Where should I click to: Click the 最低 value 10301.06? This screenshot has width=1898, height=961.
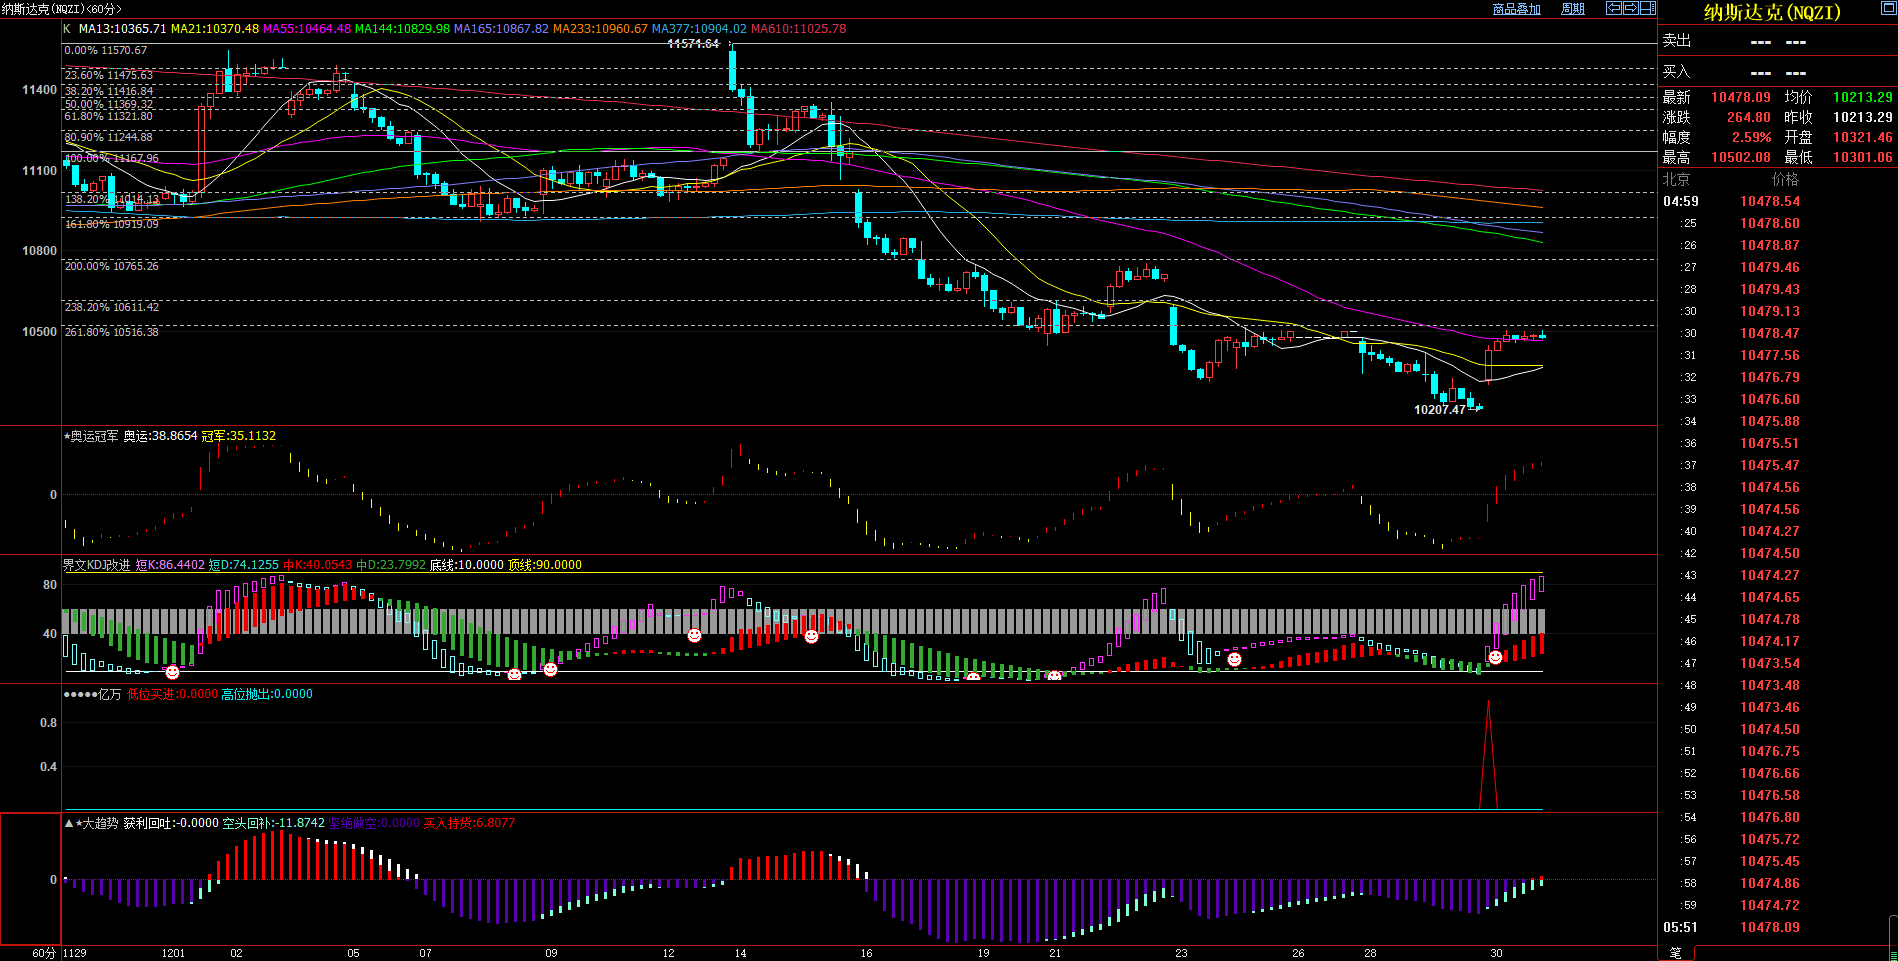click(1863, 158)
